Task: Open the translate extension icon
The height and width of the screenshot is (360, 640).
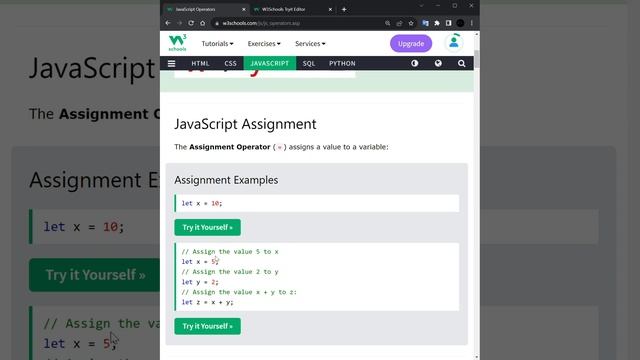Action: [x=425, y=23]
